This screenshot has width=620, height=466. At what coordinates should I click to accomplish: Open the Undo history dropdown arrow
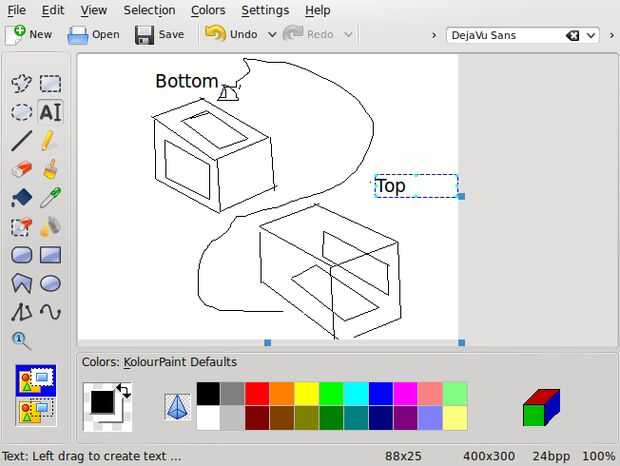(x=272, y=34)
